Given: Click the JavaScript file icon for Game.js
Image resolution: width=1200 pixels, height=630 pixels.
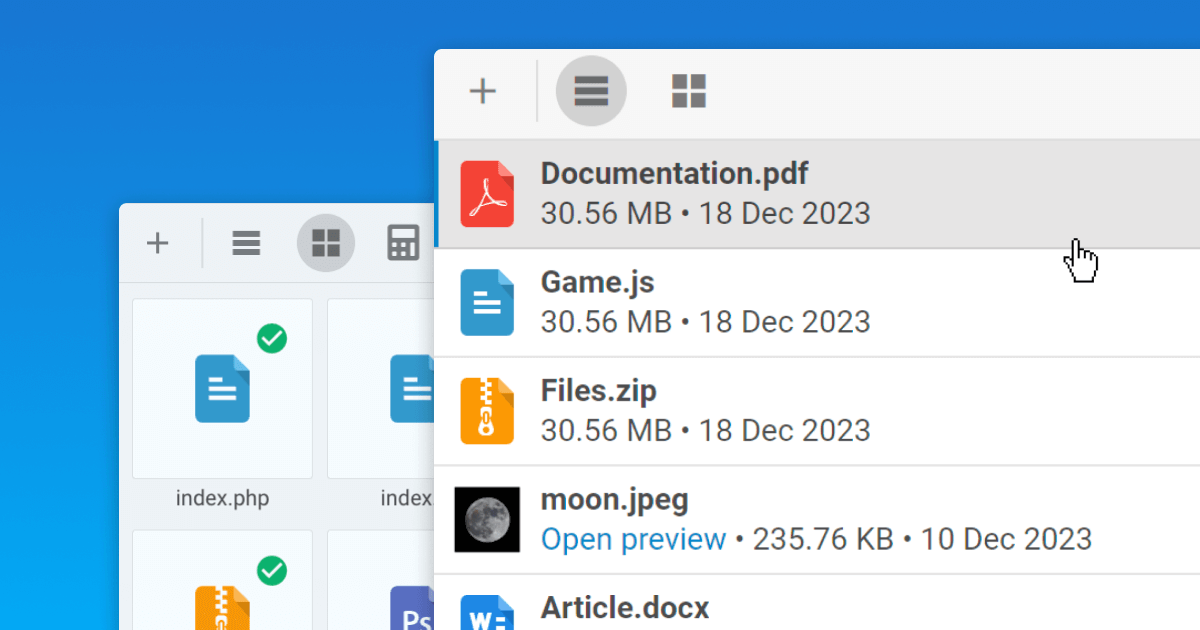Looking at the screenshot, I should coord(487,302).
